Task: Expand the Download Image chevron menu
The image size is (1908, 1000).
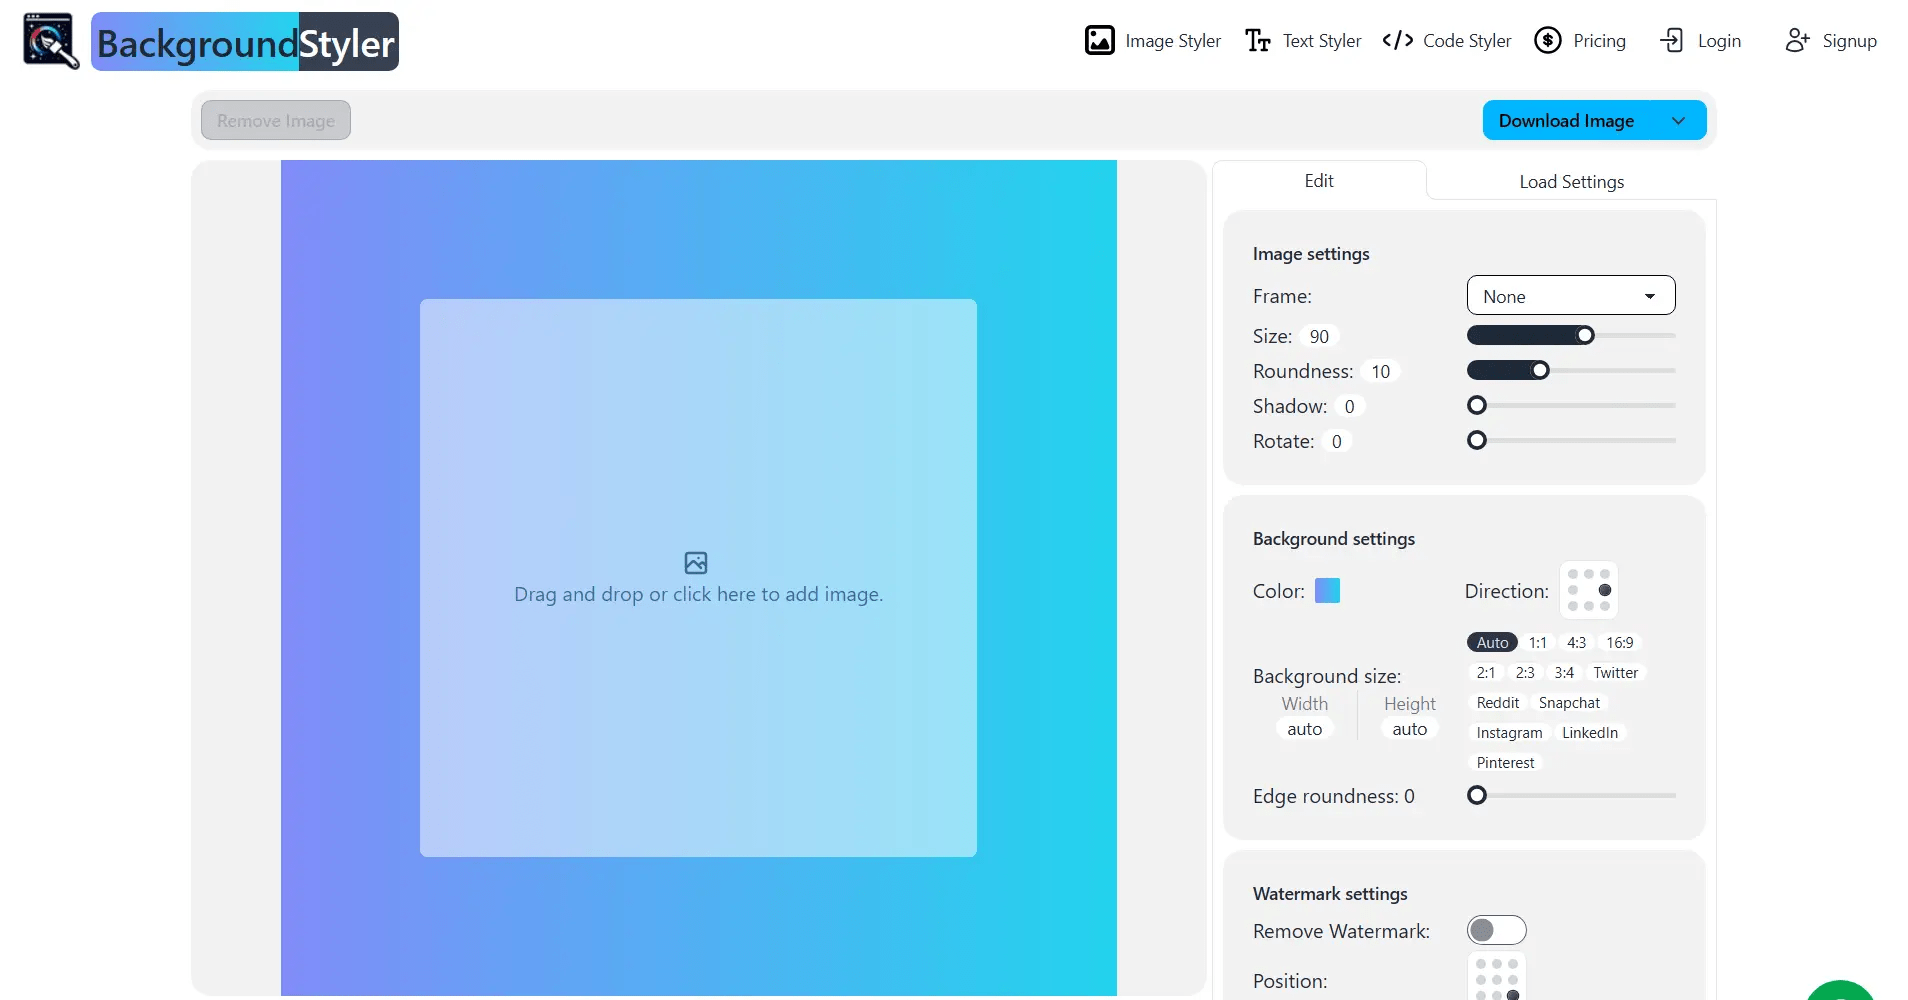Action: coord(1678,121)
